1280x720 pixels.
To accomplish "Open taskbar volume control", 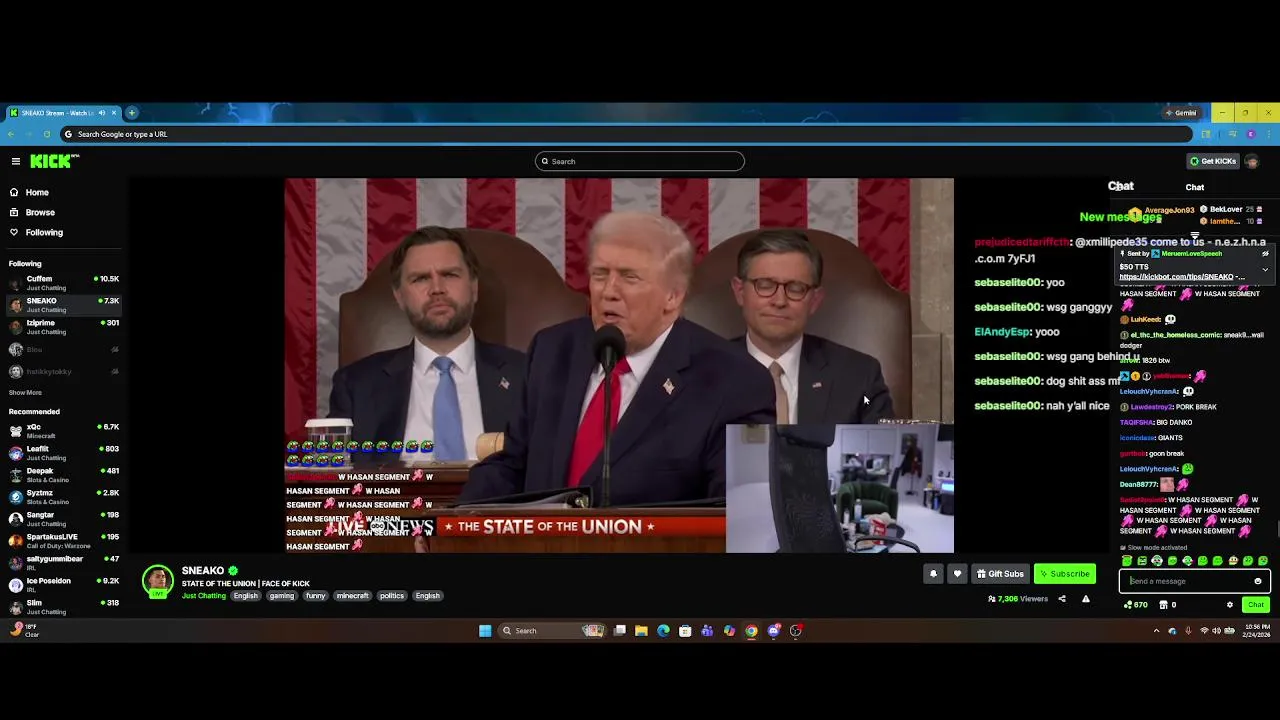I will pyautogui.click(x=1216, y=631).
